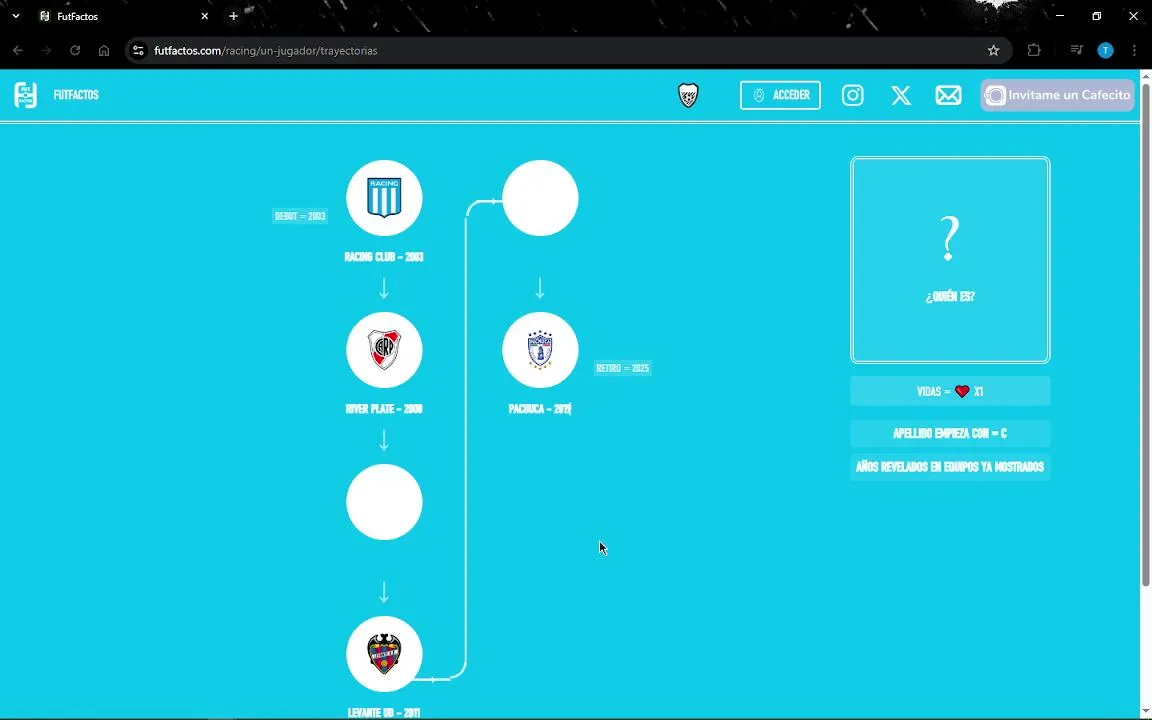
Task: Select the Racing Club crest circle
Action: click(x=384, y=198)
